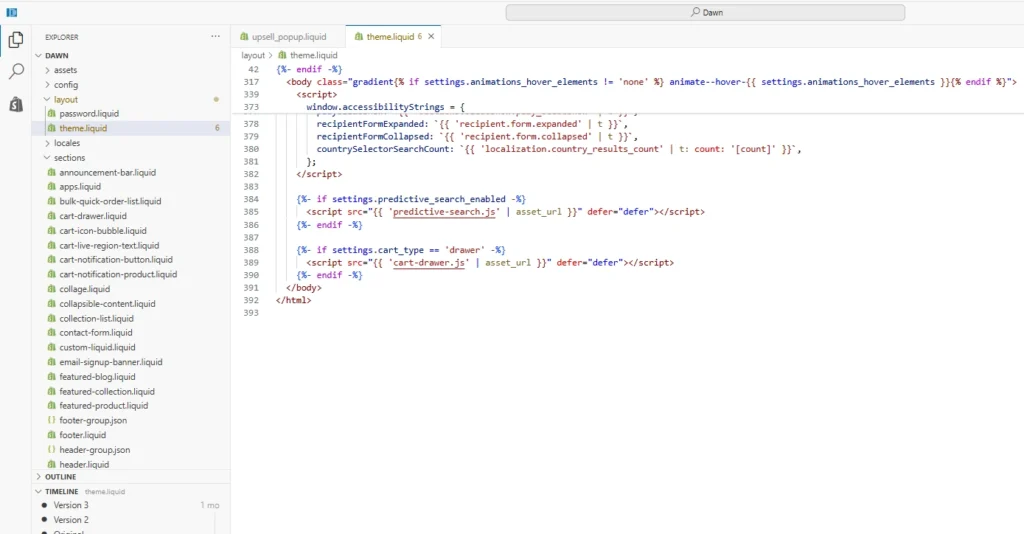Expand the locales folder
This screenshot has height=534, width=1024.
click(x=67, y=143)
